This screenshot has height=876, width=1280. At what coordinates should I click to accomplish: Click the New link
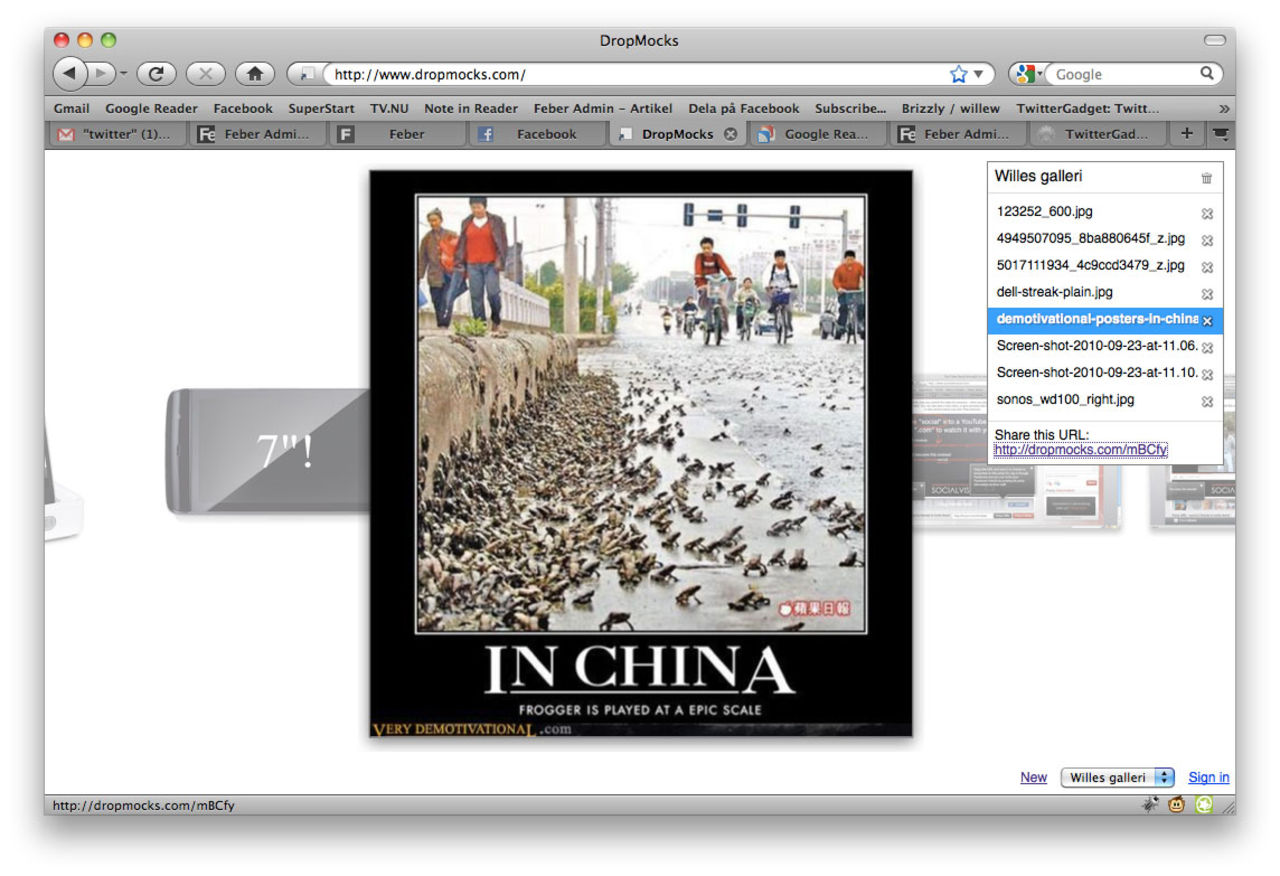pos(1033,777)
